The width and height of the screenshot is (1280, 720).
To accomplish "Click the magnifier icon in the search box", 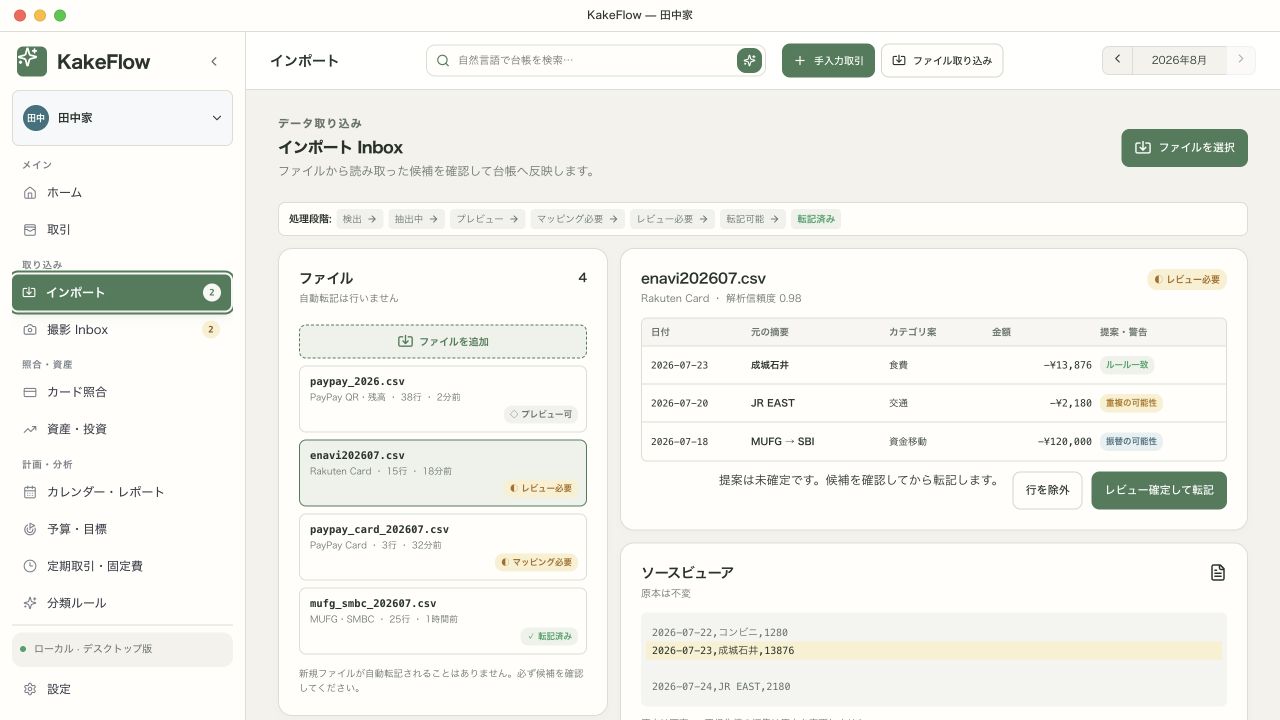I will [443, 60].
